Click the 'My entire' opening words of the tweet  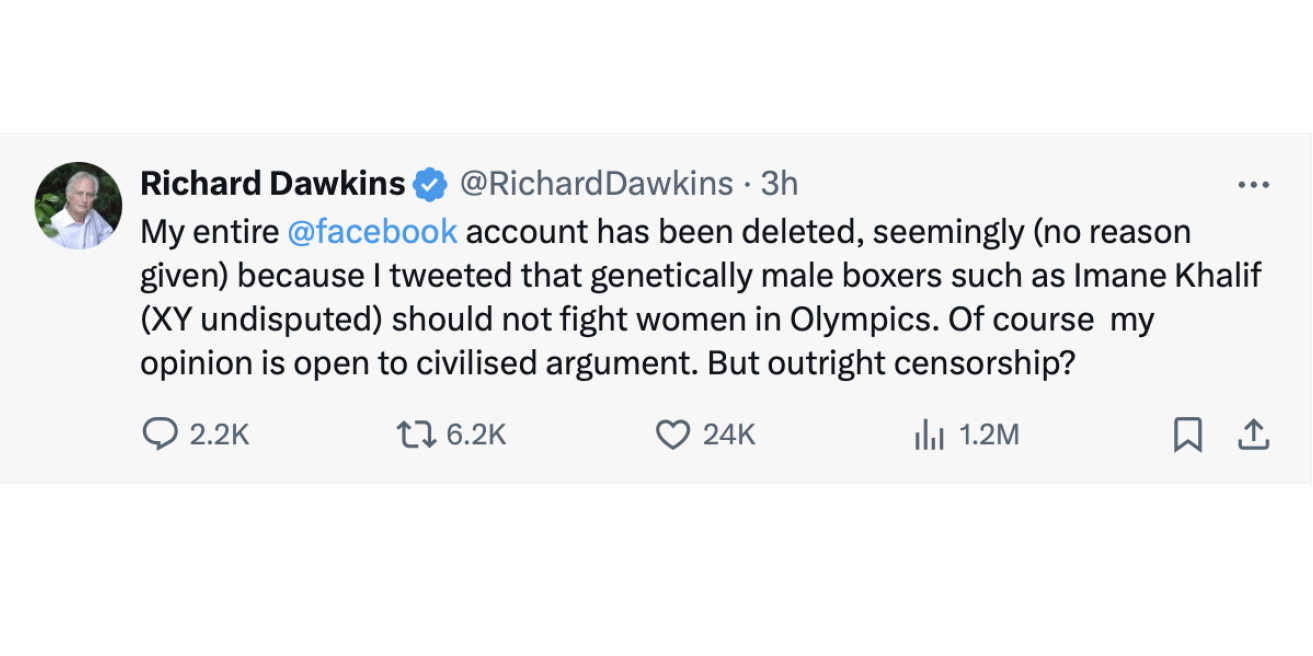click(209, 232)
